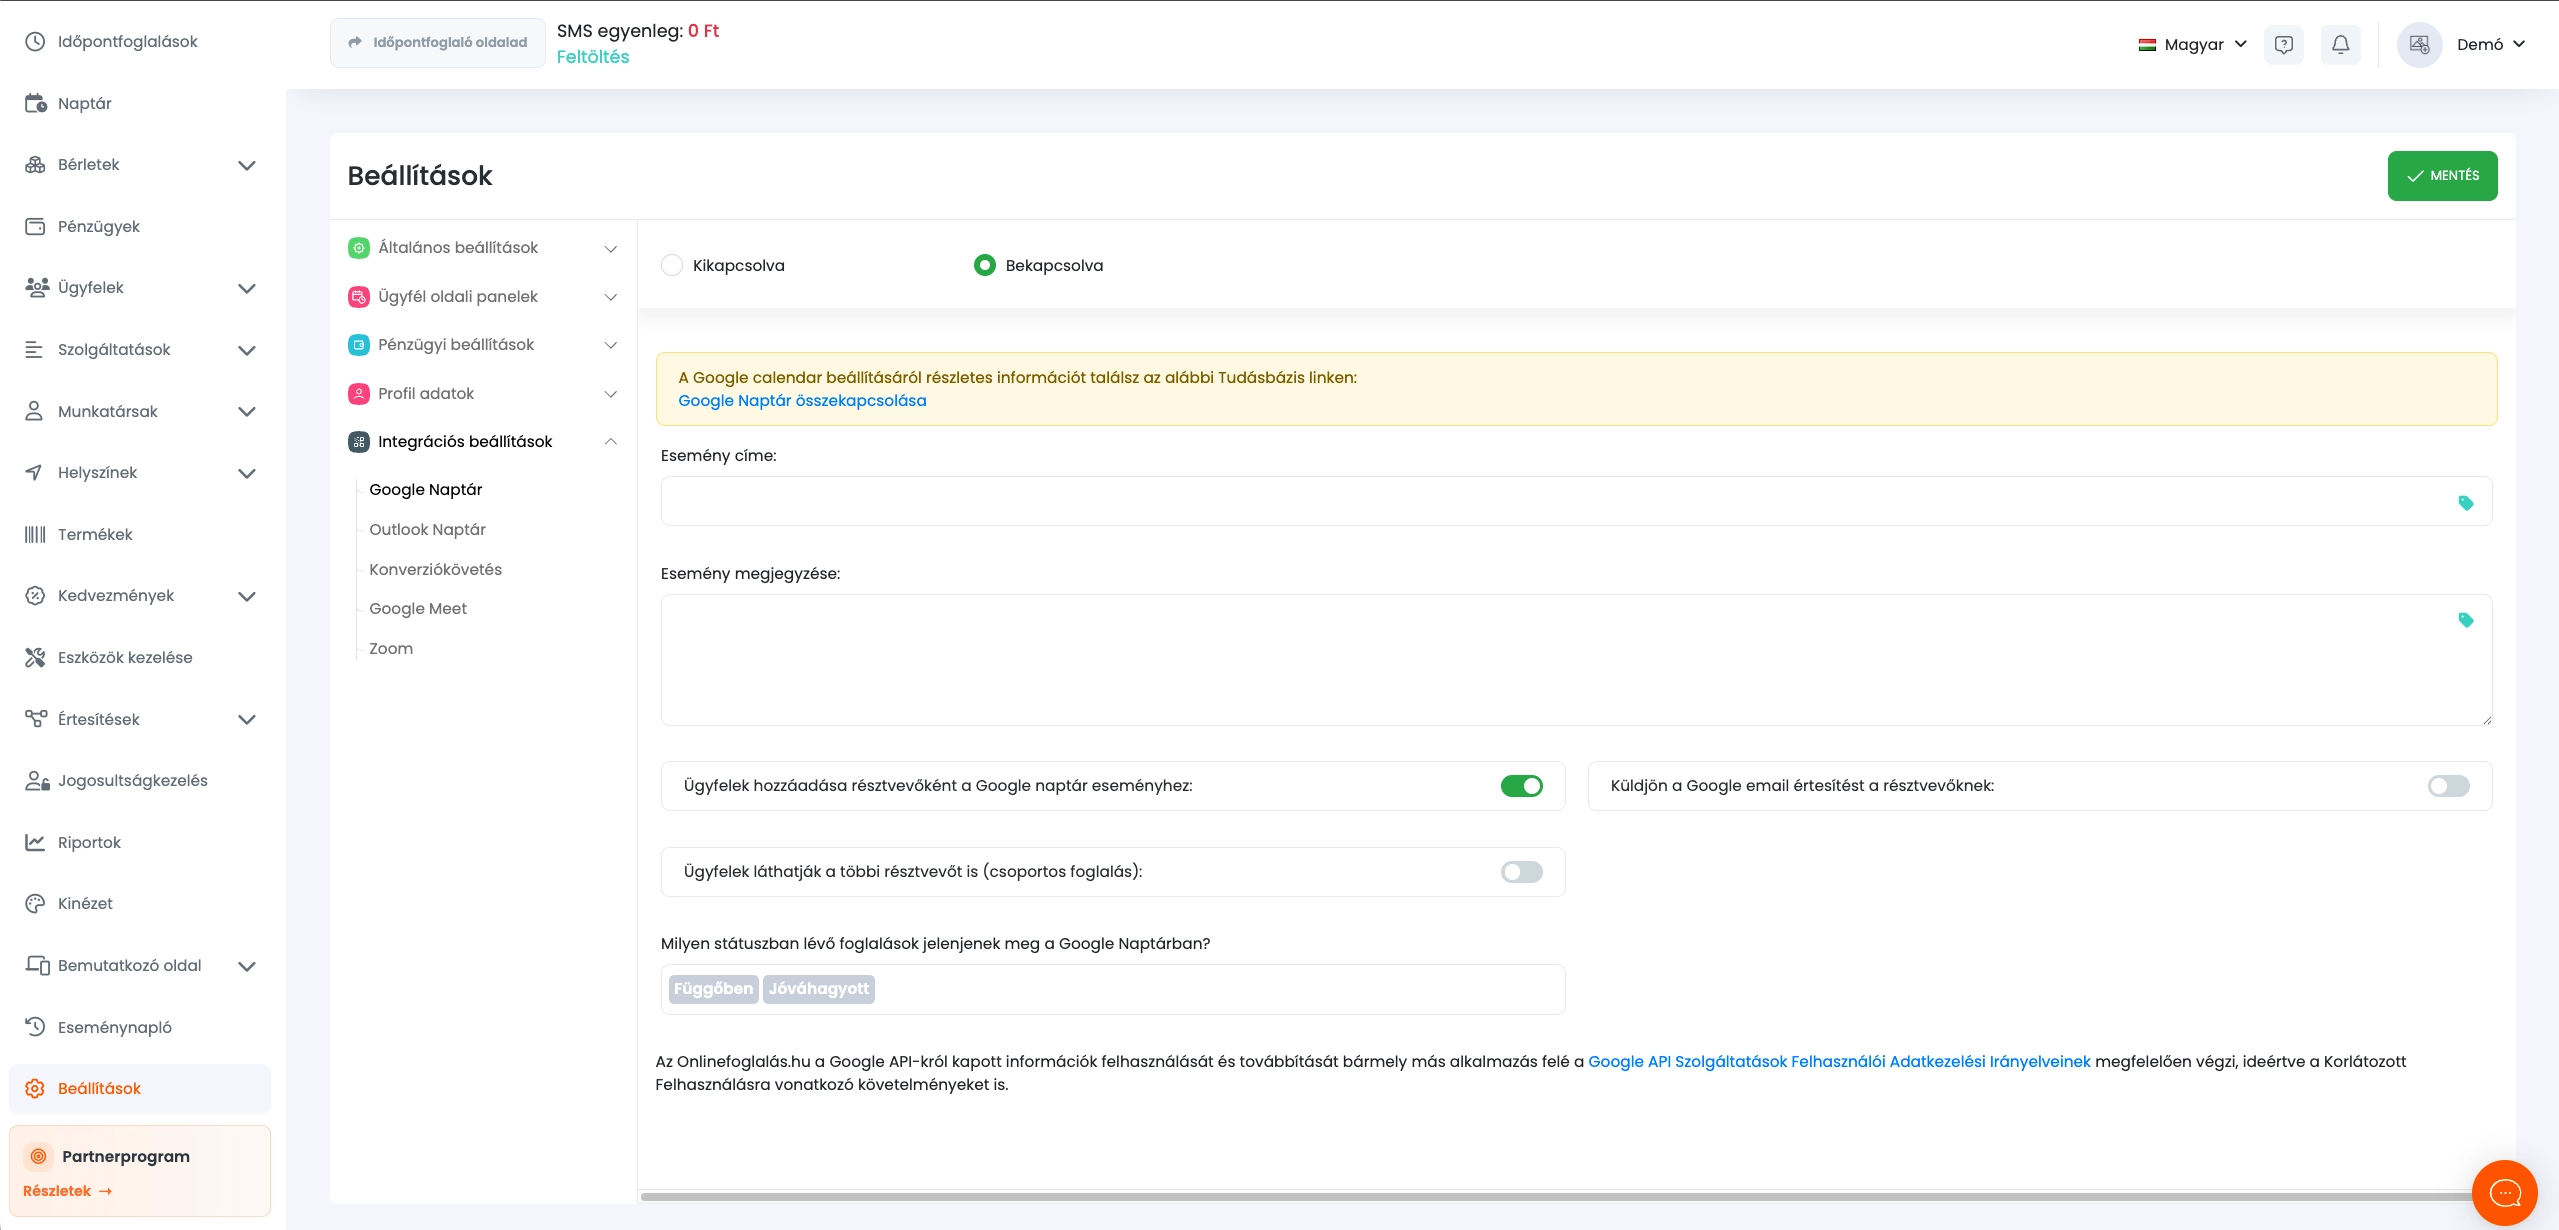Click the Riportok chart icon
This screenshot has width=2559, height=1230.
tap(36, 842)
